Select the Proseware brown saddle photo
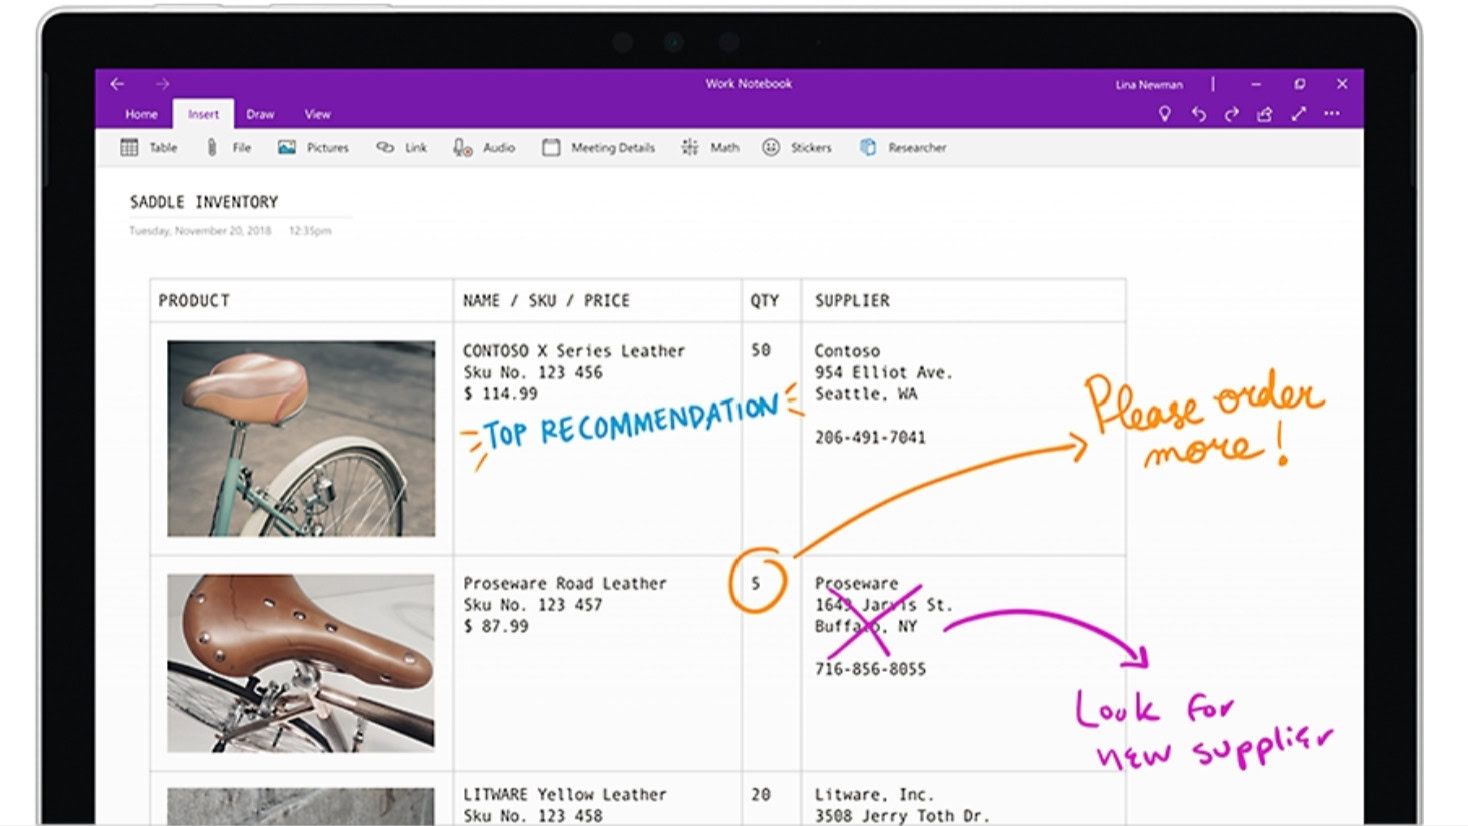This screenshot has height=826, width=1468. click(301, 663)
